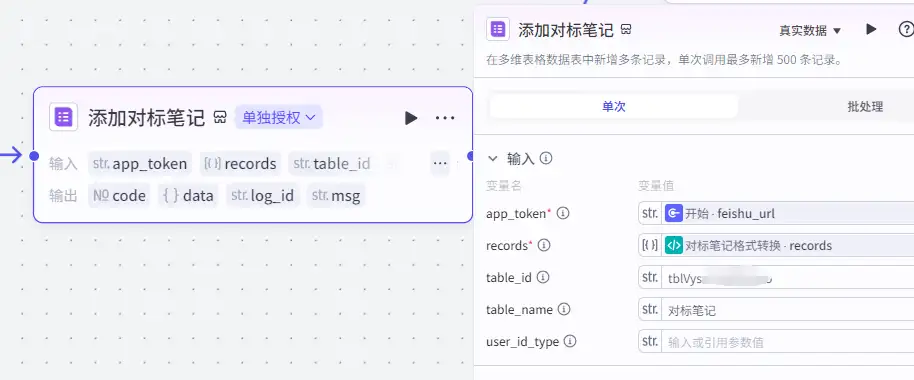Show more input parameters ellipsis on node
Viewport: 914px width, 380px height.
click(440, 164)
